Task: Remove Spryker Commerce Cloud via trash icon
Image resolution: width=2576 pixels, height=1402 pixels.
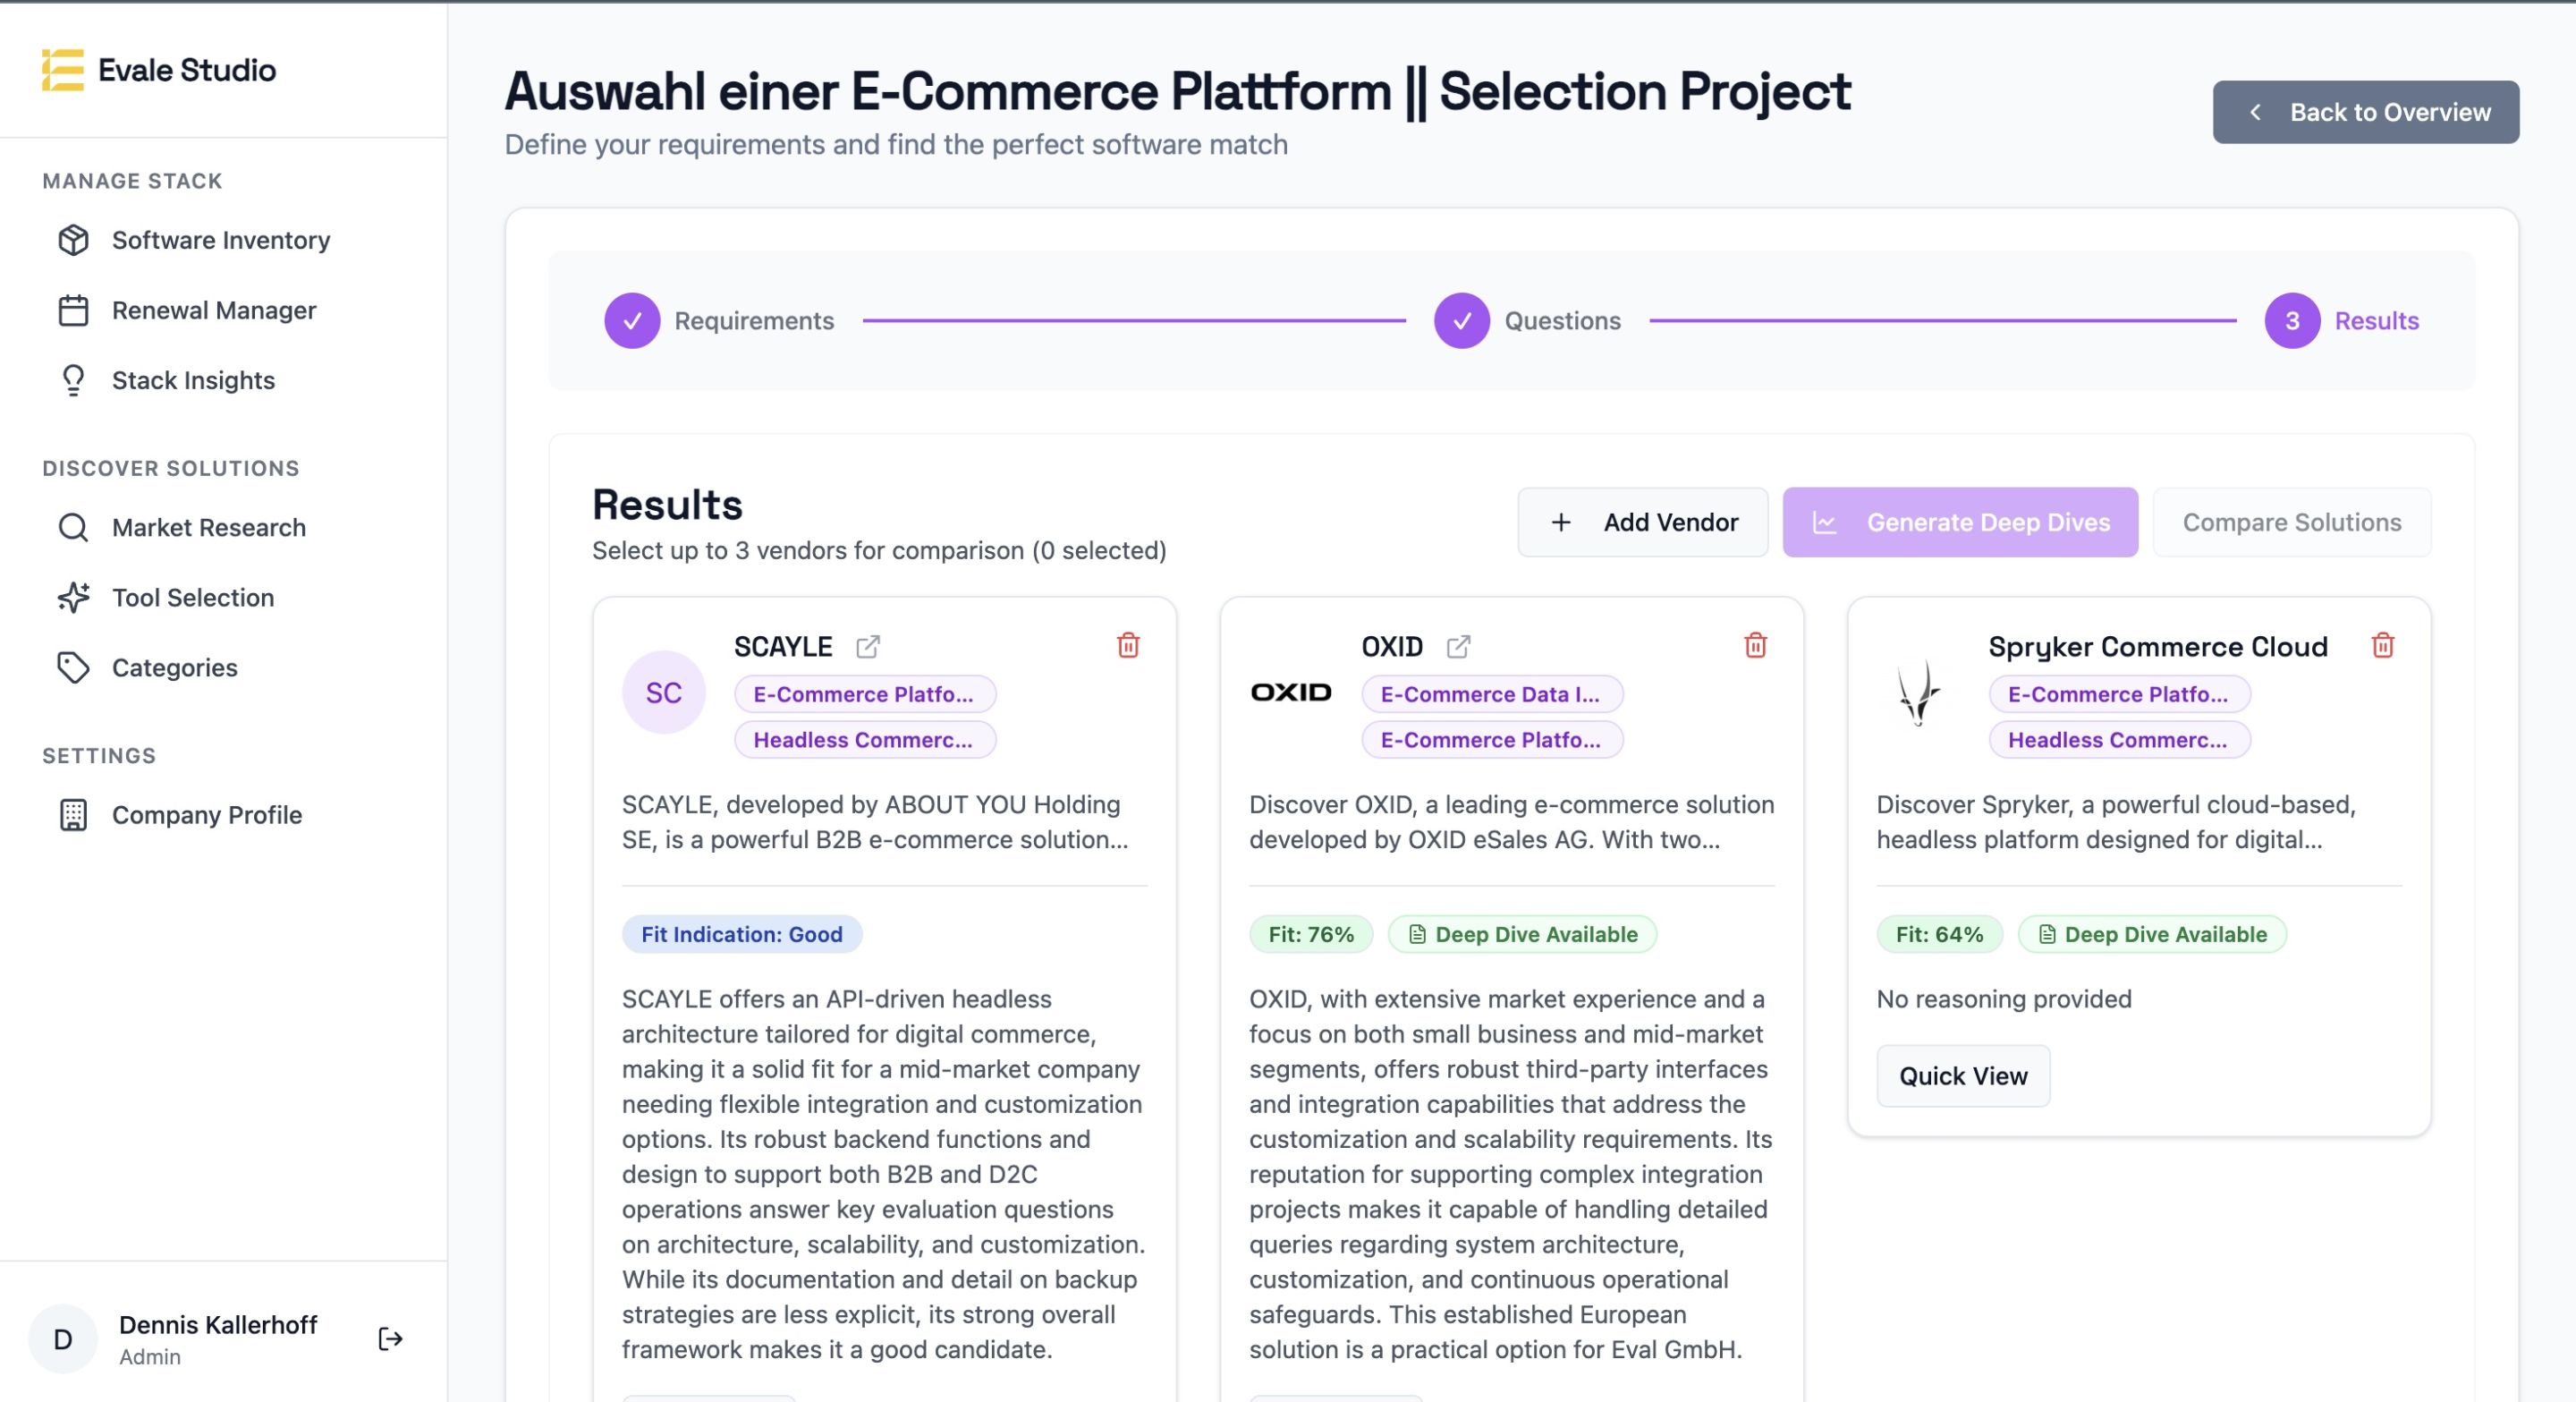Action: pos(2382,645)
